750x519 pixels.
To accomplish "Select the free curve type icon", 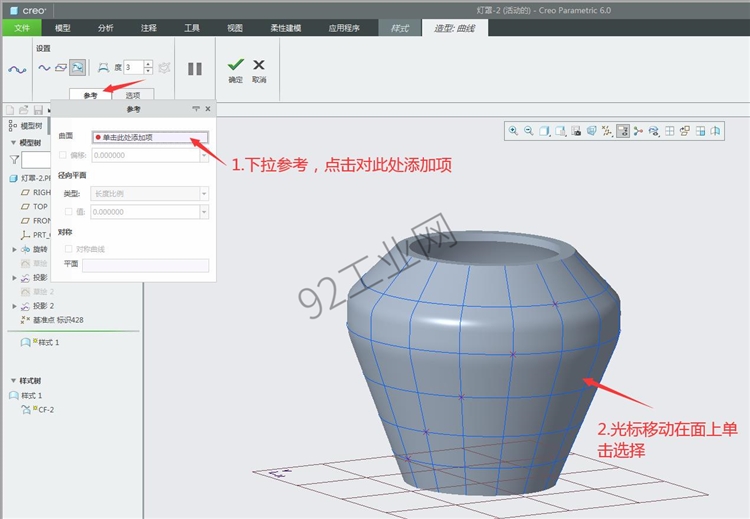I will tap(44, 68).
